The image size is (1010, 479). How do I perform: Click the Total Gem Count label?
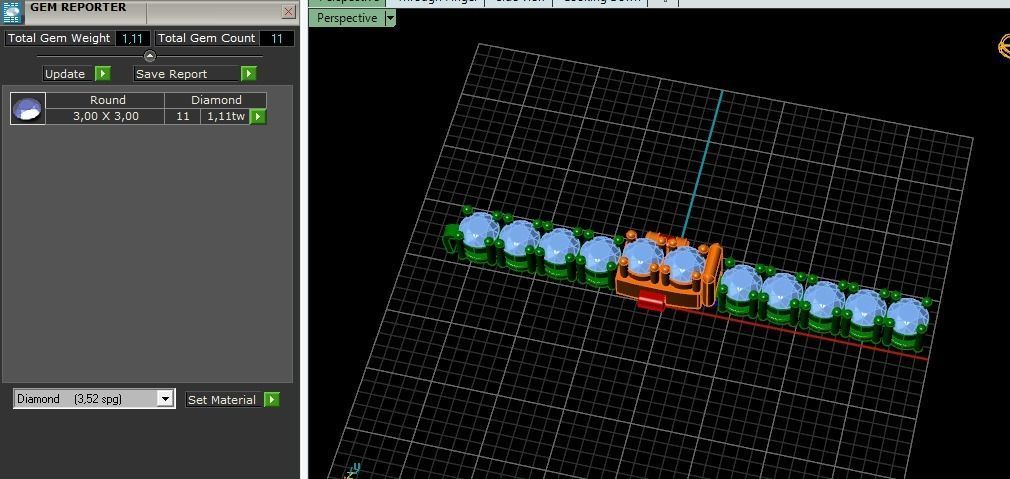[x=207, y=38]
